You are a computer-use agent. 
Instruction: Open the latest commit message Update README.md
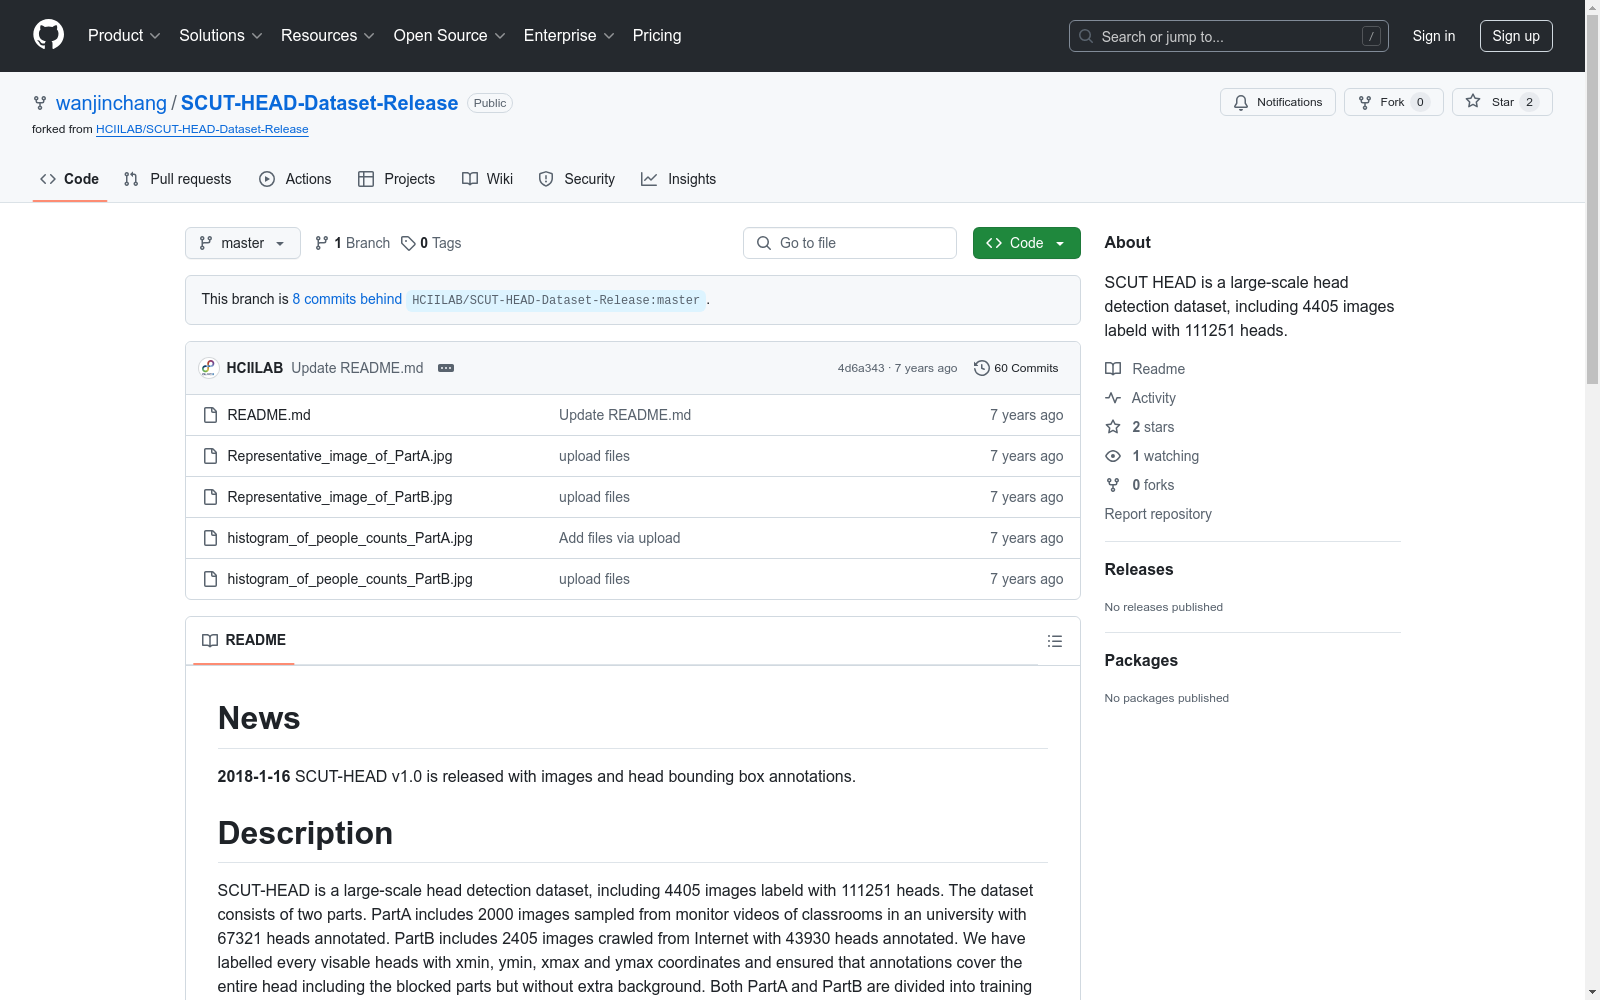pos(357,368)
